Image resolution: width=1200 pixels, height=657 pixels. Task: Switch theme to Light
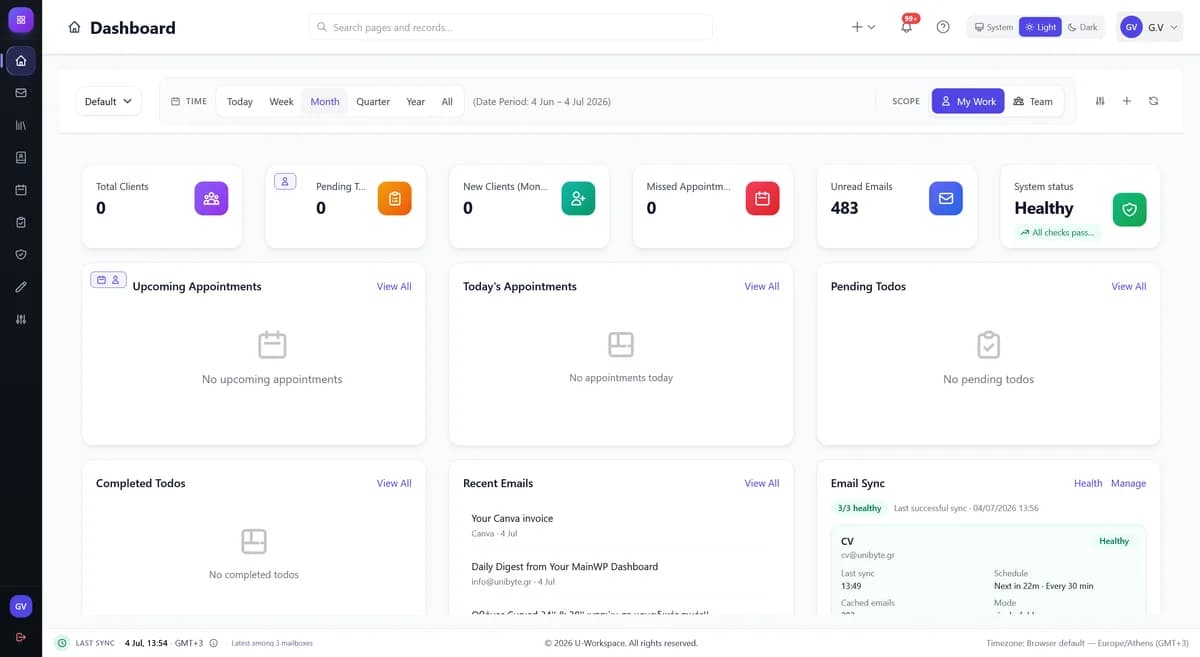click(x=1040, y=27)
